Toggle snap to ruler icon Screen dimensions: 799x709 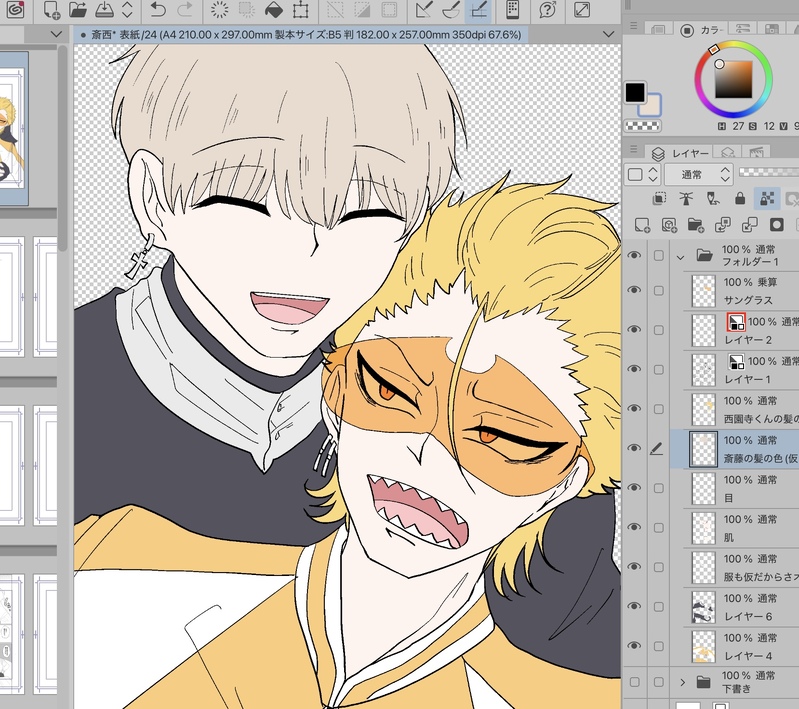click(423, 10)
